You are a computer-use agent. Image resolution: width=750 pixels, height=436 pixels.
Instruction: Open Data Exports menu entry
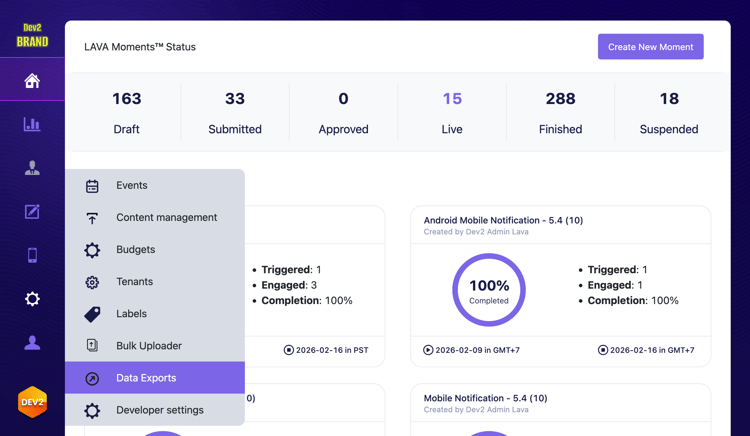click(x=155, y=378)
